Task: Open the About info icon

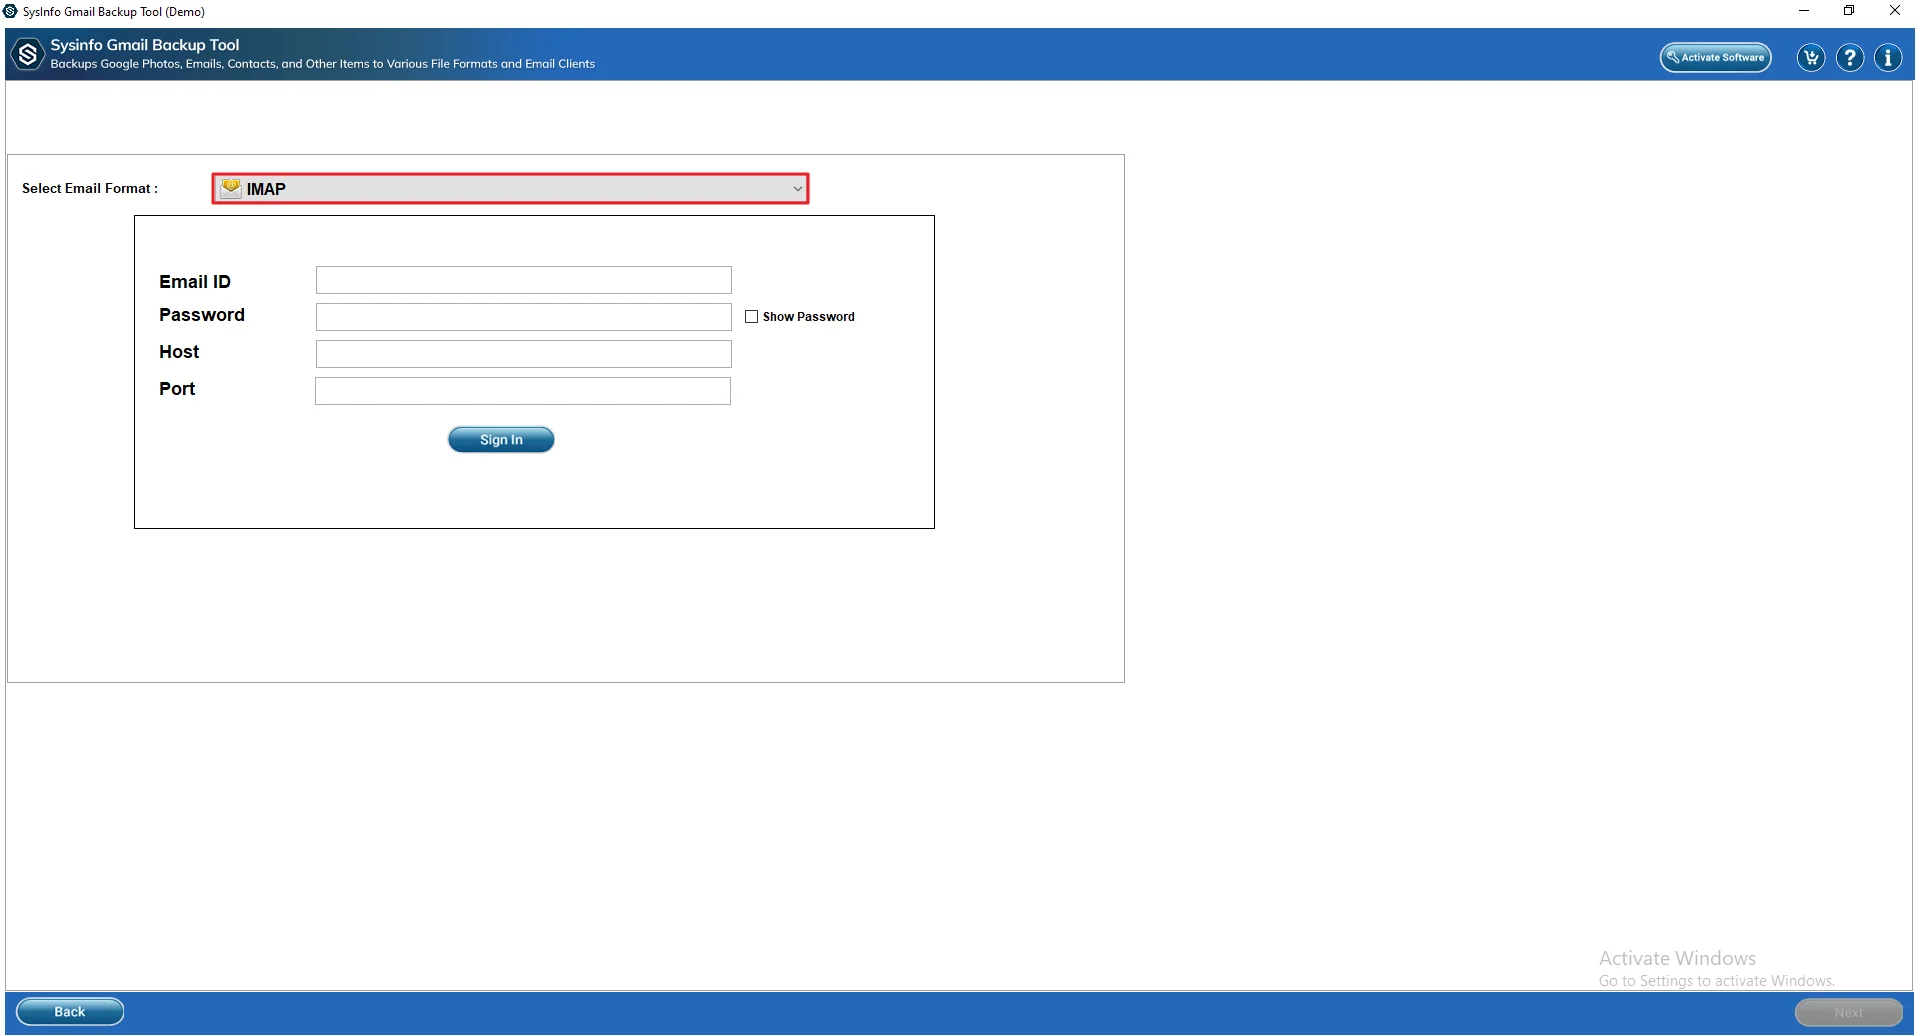Action: pos(1888,57)
